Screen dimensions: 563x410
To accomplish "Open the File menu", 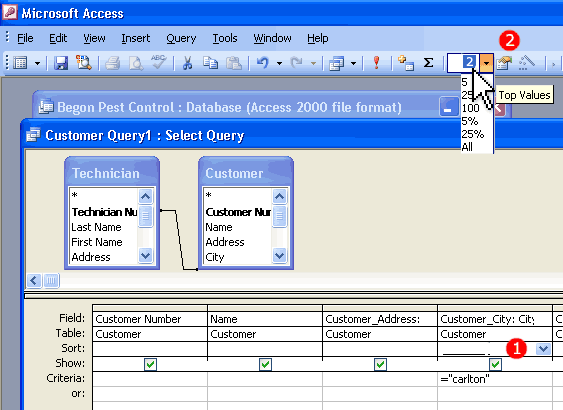I will (25, 38).
